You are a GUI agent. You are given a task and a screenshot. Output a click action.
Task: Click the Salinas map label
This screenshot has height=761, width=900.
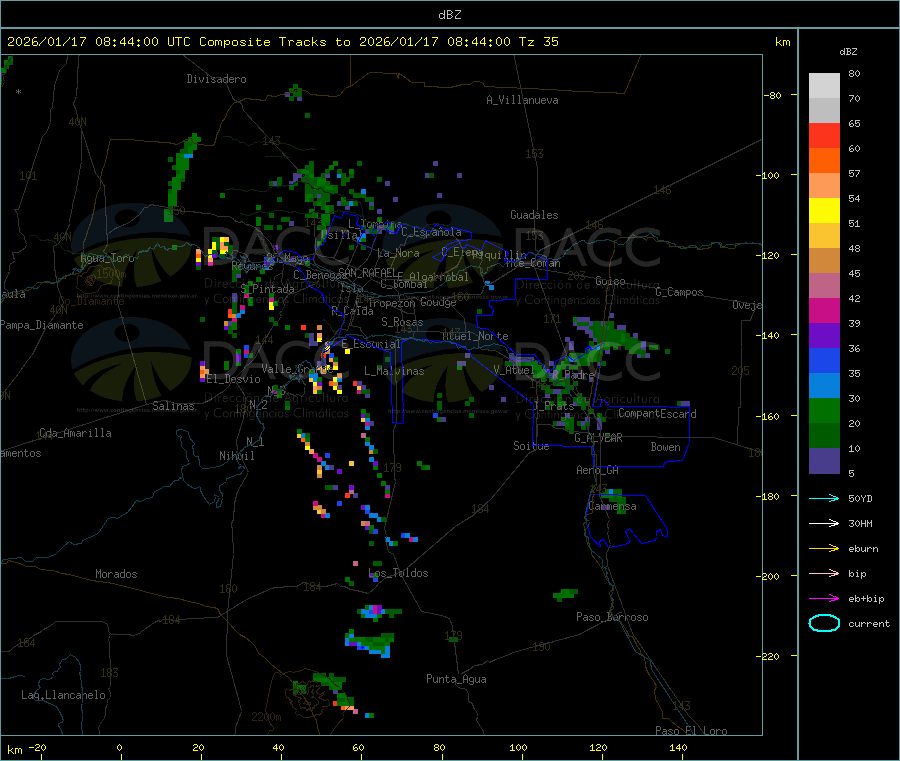click(173, 406)
